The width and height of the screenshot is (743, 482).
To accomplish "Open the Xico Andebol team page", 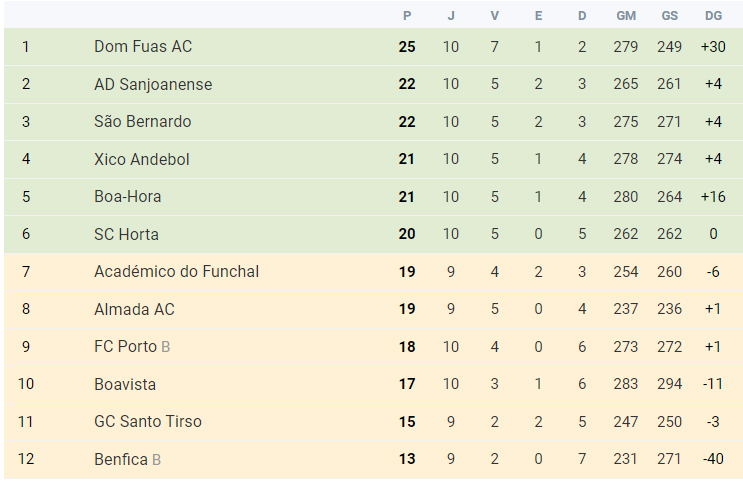I will click(141, 159).
